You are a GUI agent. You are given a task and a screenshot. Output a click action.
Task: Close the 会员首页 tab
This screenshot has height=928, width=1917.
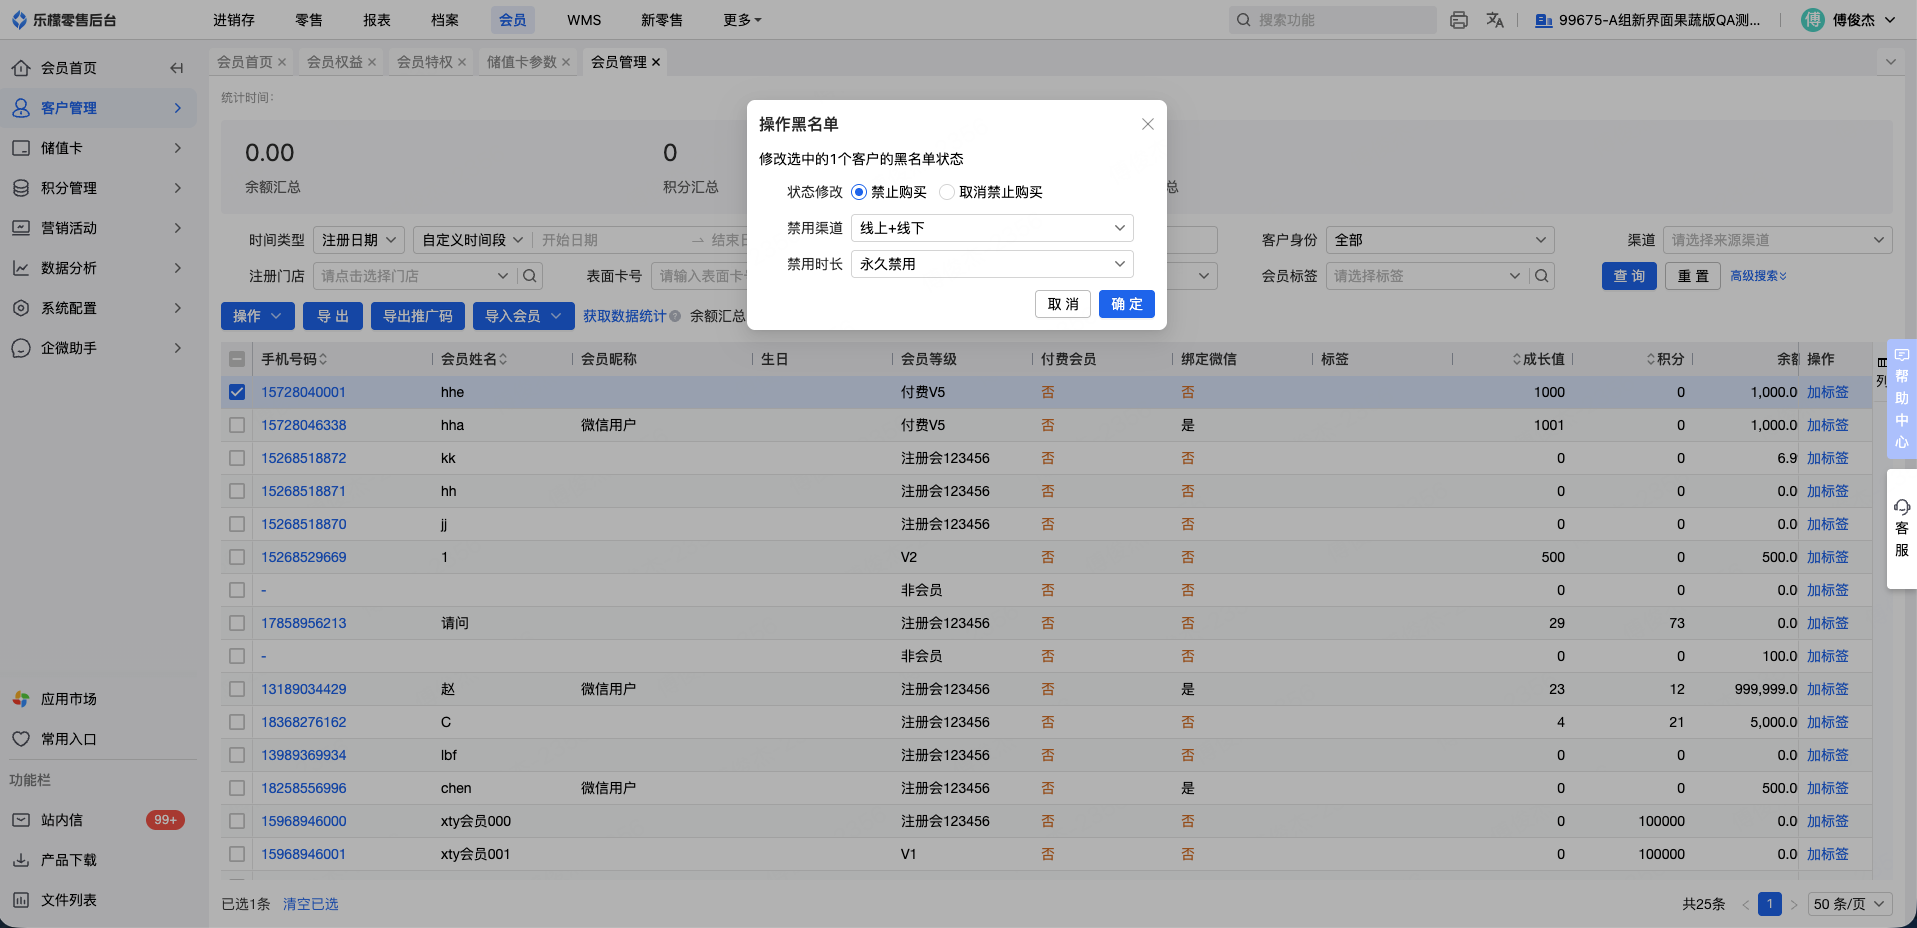coord(282,62)
